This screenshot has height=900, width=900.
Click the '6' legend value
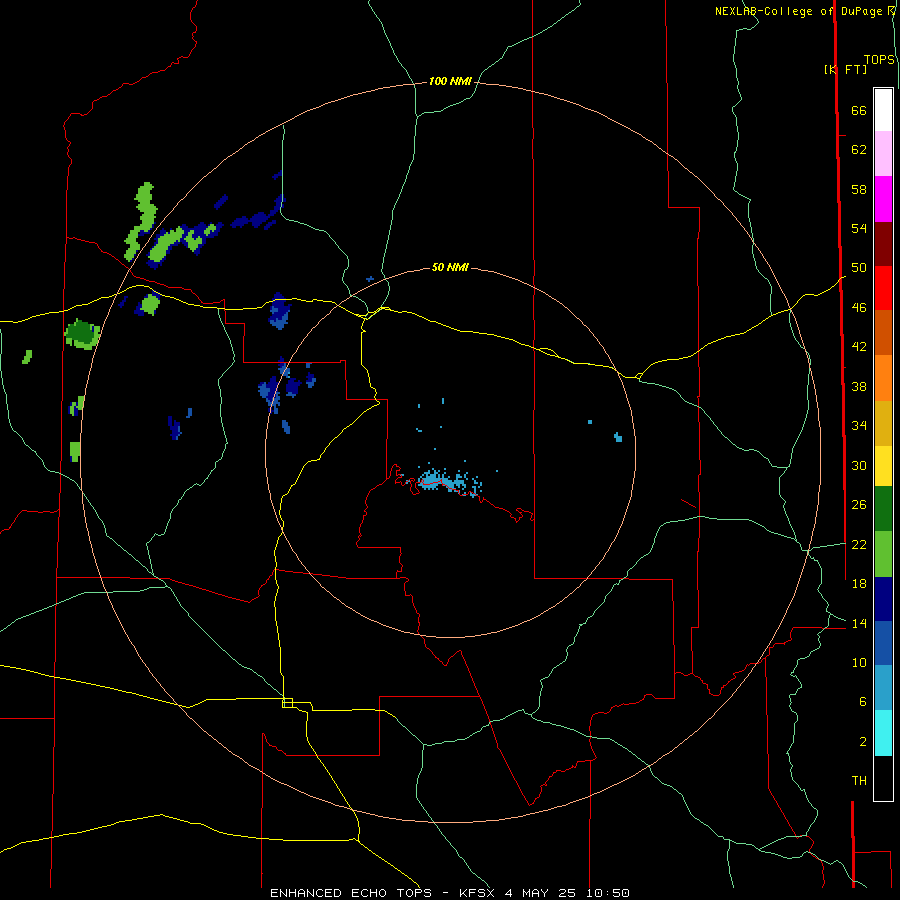pyautogui.click(x=862, y=702)
